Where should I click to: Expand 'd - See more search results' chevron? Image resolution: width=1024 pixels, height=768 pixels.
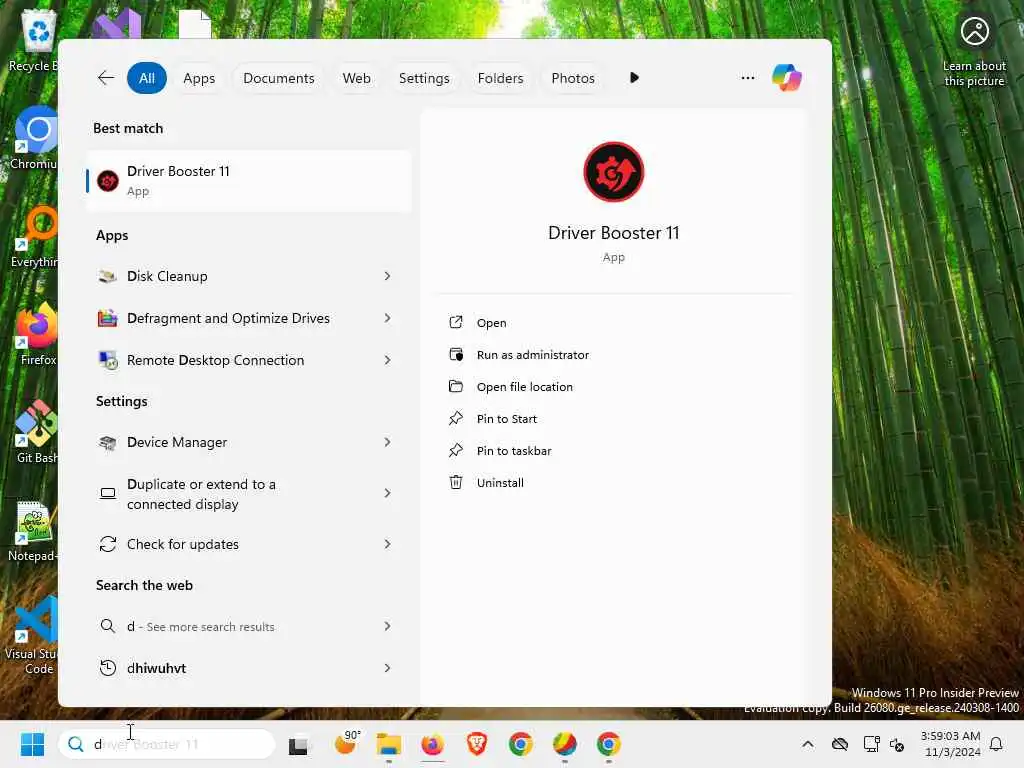pyautogui.click(x=387, y=626)
